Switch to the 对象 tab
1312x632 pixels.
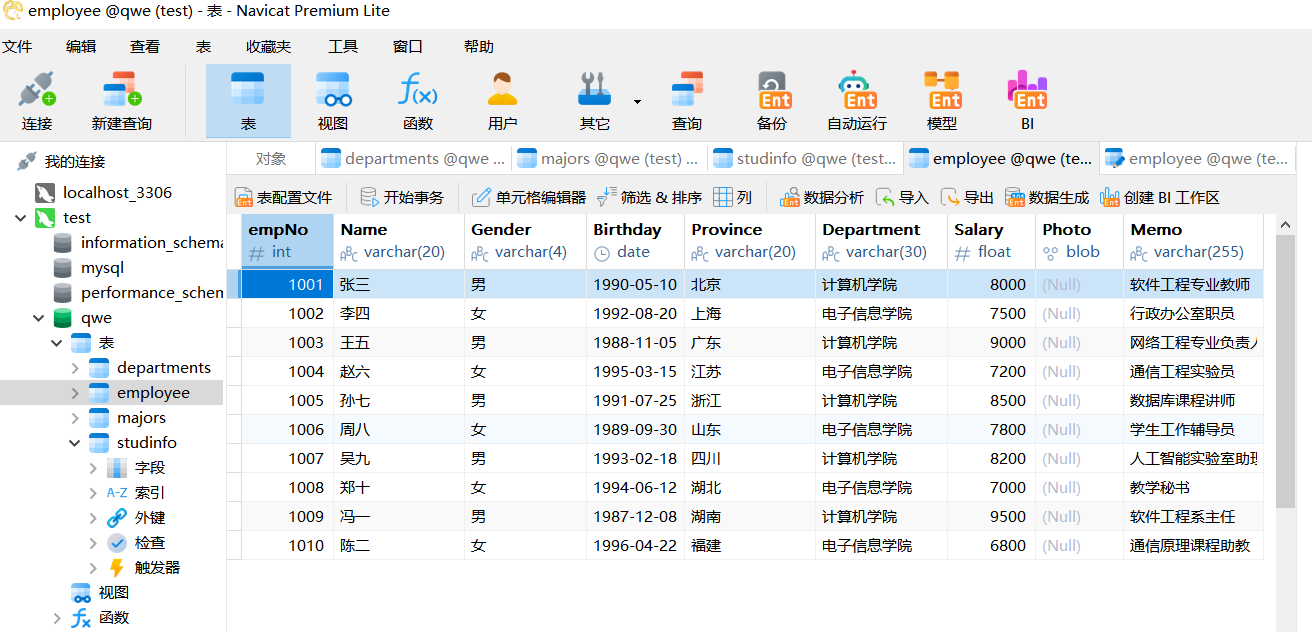point(271,158)
